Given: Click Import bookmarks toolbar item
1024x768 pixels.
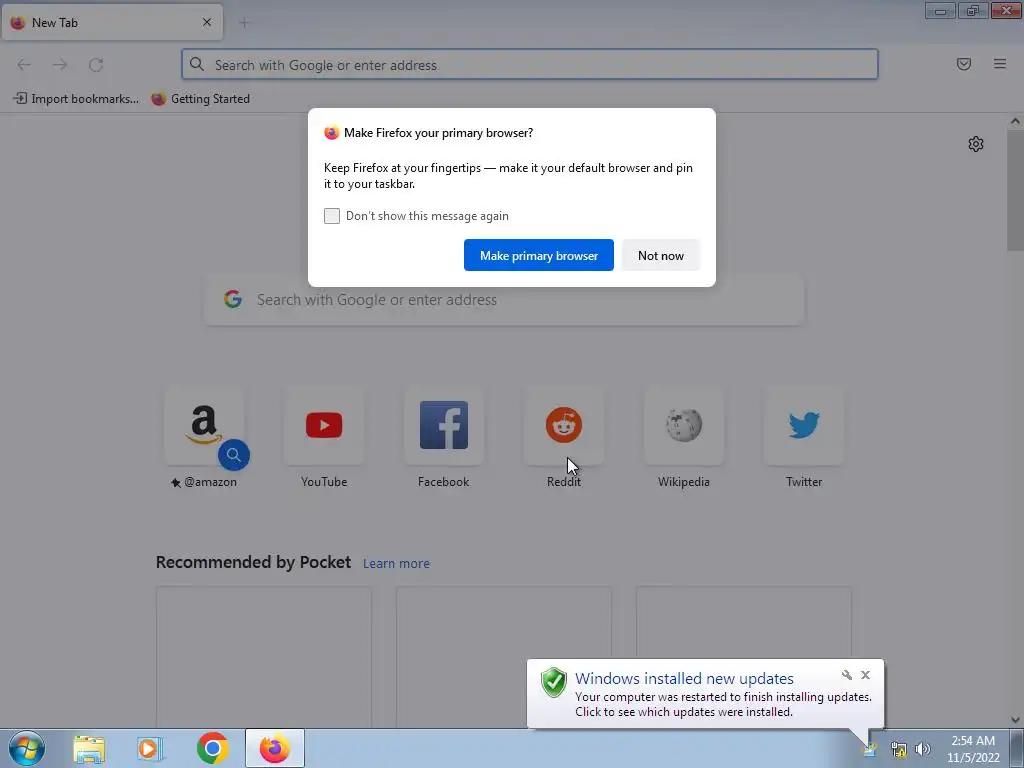Looking at the screenshot, I should [x=76, y=99].
